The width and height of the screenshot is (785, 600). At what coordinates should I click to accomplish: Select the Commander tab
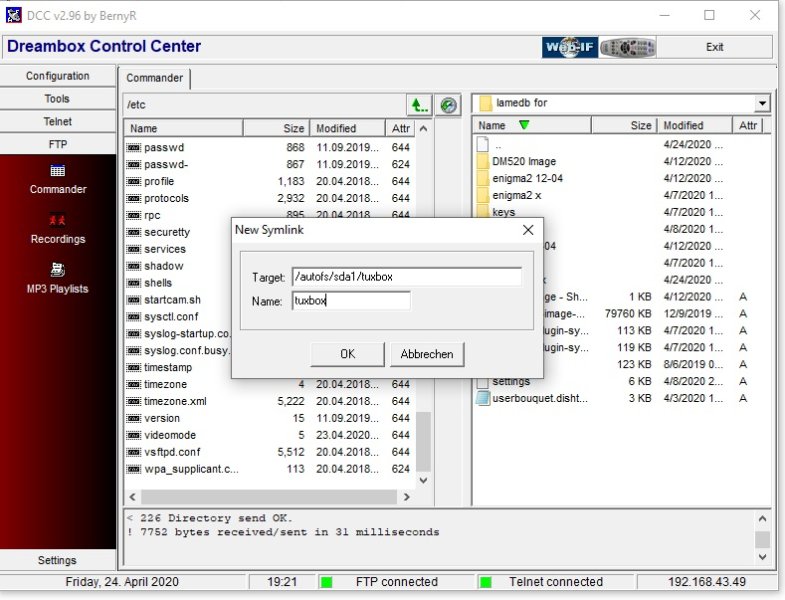click(x=154, y=78)
